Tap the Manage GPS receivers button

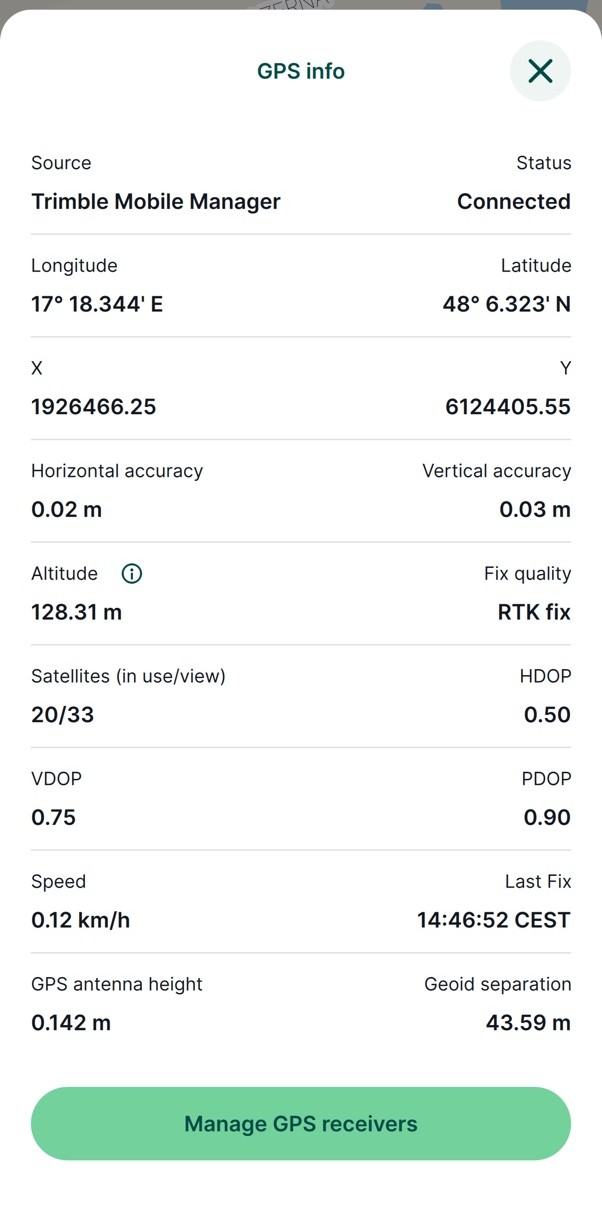tap(301, 1124)
